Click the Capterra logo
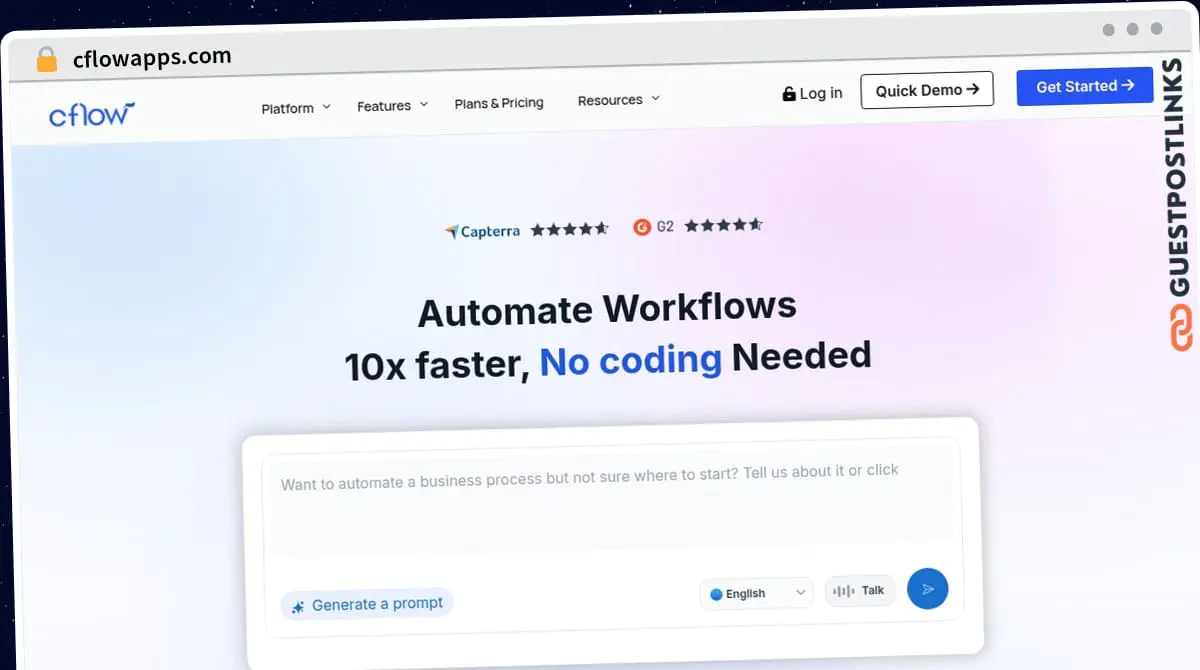 [x=482, y=231]
